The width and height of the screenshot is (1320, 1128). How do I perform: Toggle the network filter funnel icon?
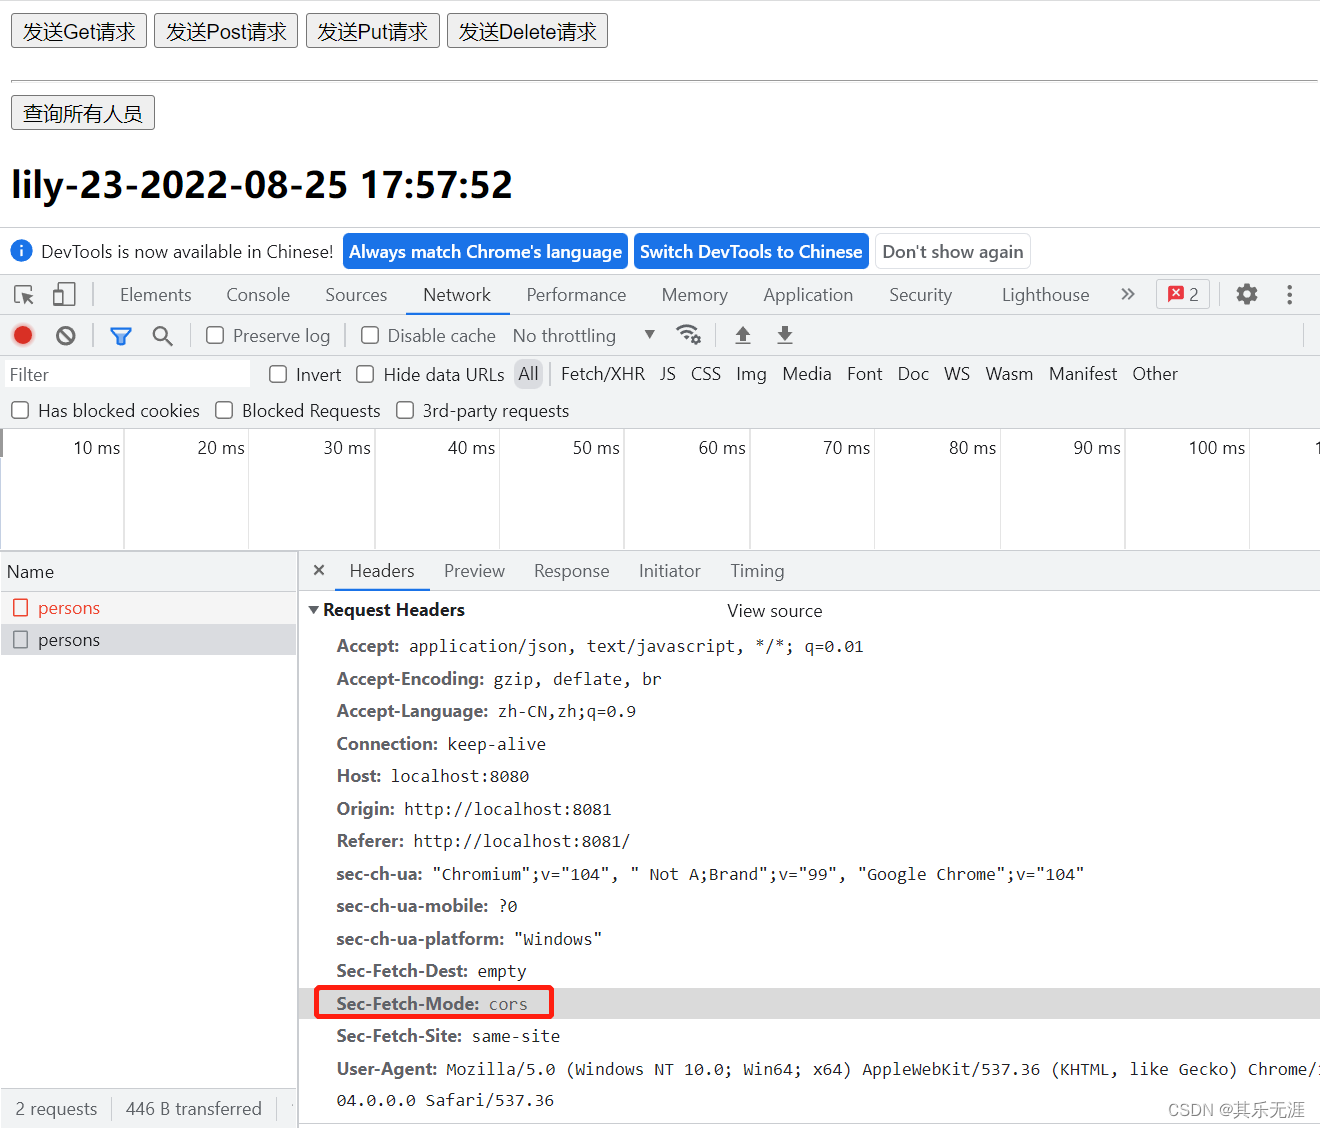[x=121, y=336]
